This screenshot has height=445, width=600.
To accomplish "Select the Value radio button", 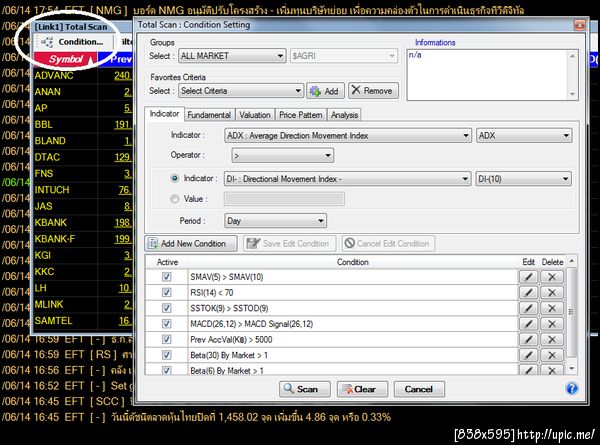I will 174,199.
